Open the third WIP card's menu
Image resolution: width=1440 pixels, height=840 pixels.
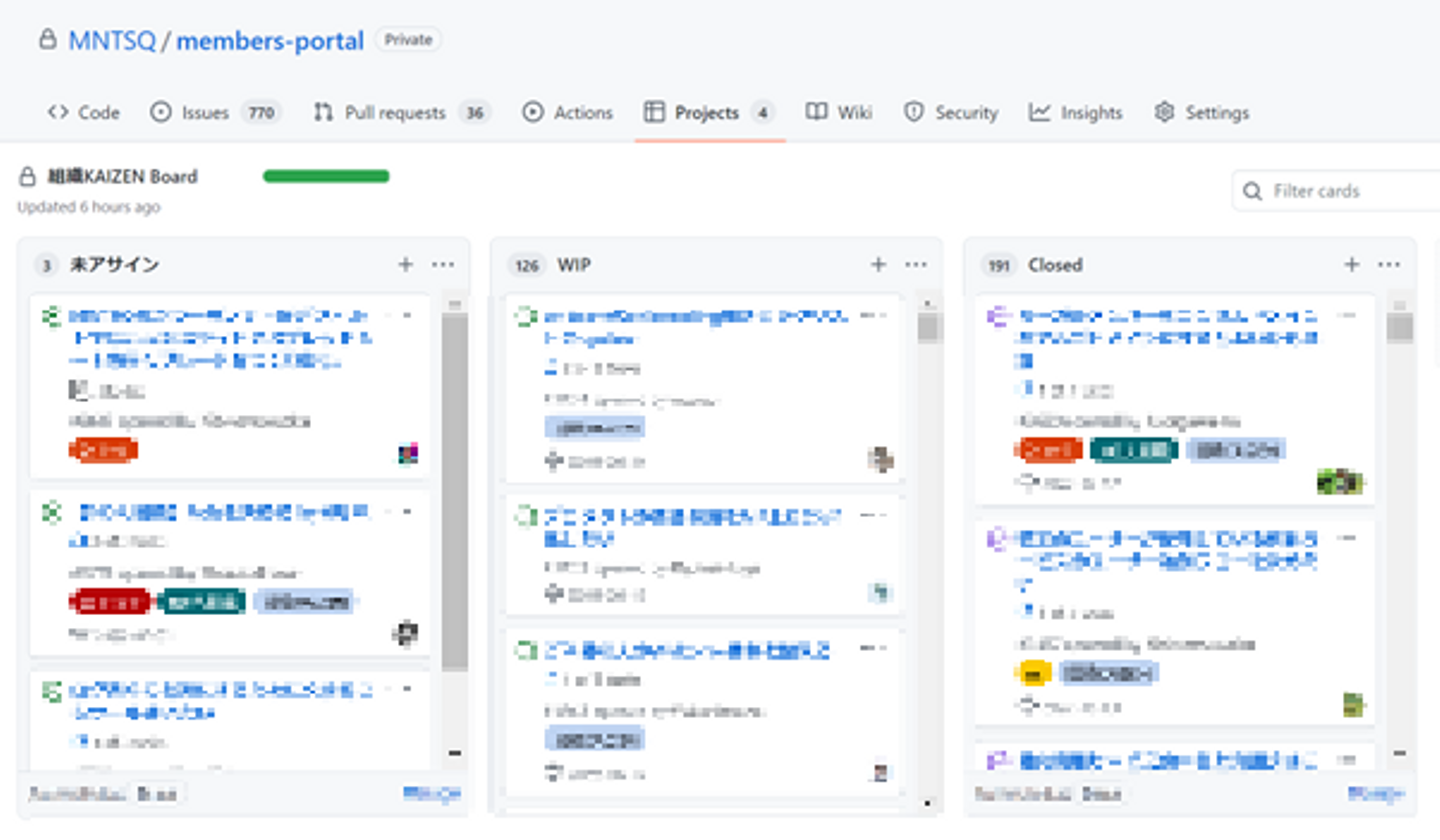(x=874, y=648)
